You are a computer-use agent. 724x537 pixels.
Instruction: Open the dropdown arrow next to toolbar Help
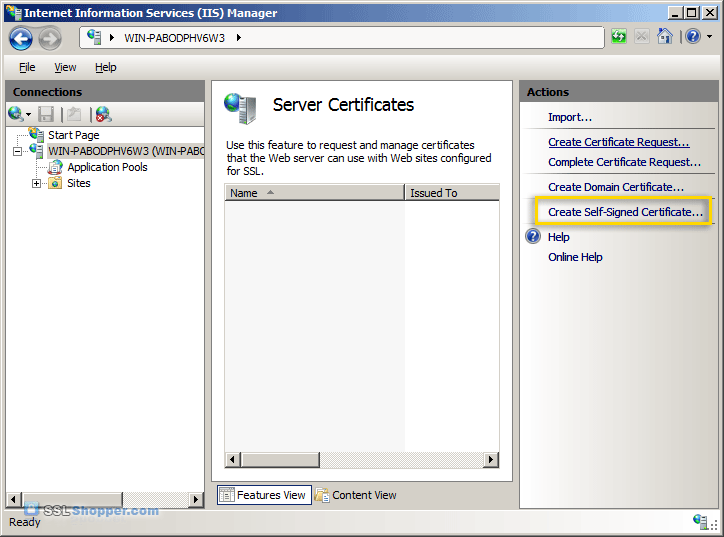(x=710, y=36)
